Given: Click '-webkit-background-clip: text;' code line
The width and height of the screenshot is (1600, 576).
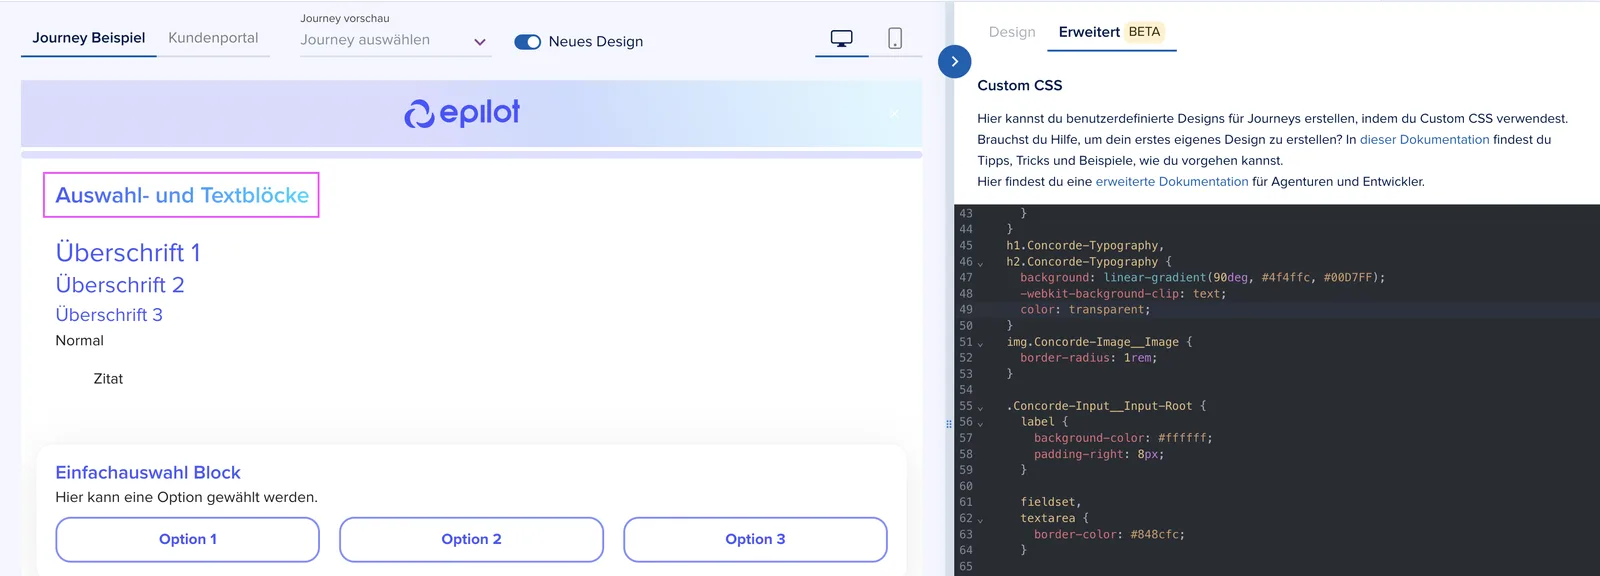Looking at the screenshot, I should pyautogui.click(x=1123, y=294).
